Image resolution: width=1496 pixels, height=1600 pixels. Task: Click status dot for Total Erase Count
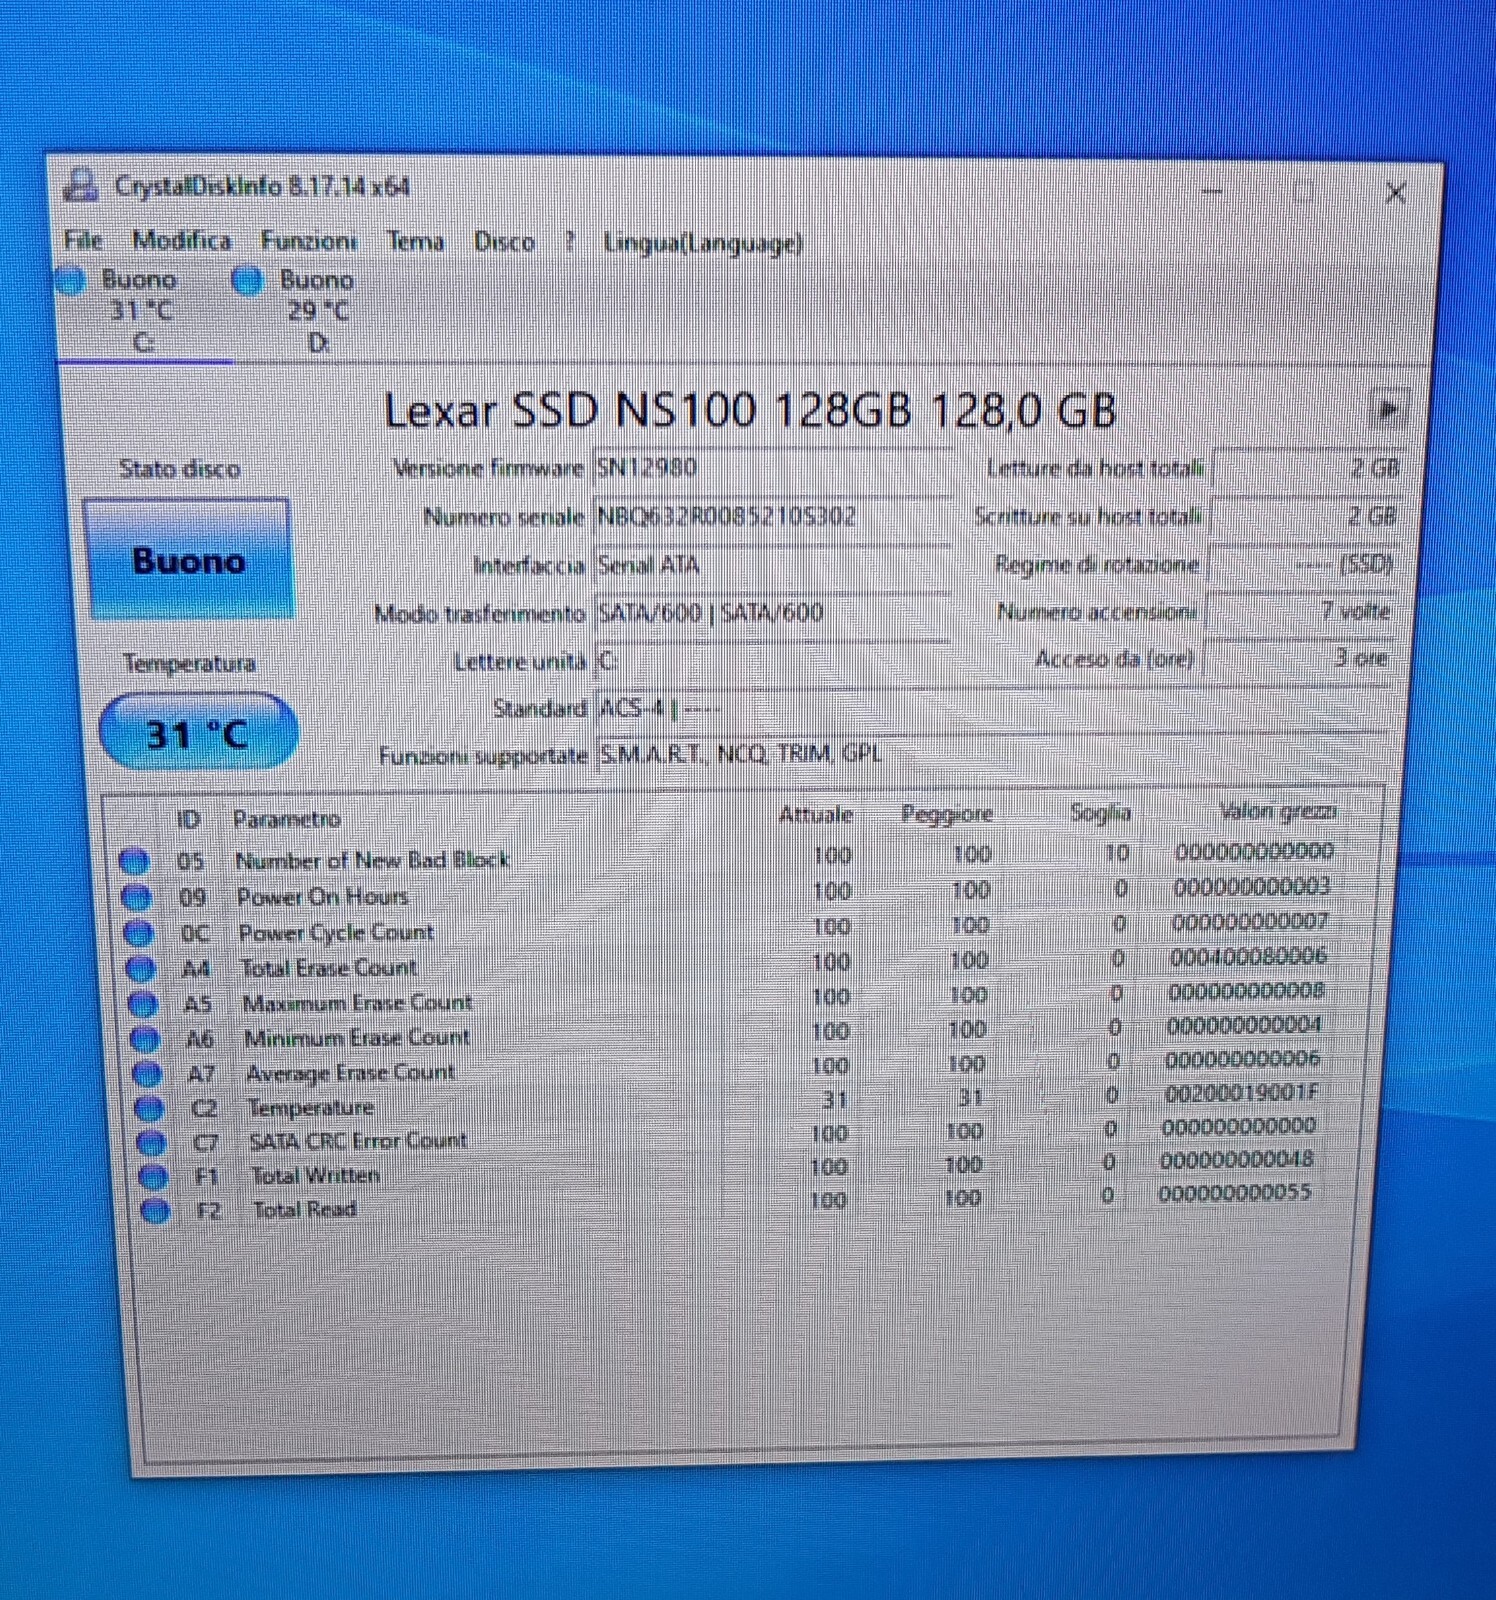coord(140,968)
